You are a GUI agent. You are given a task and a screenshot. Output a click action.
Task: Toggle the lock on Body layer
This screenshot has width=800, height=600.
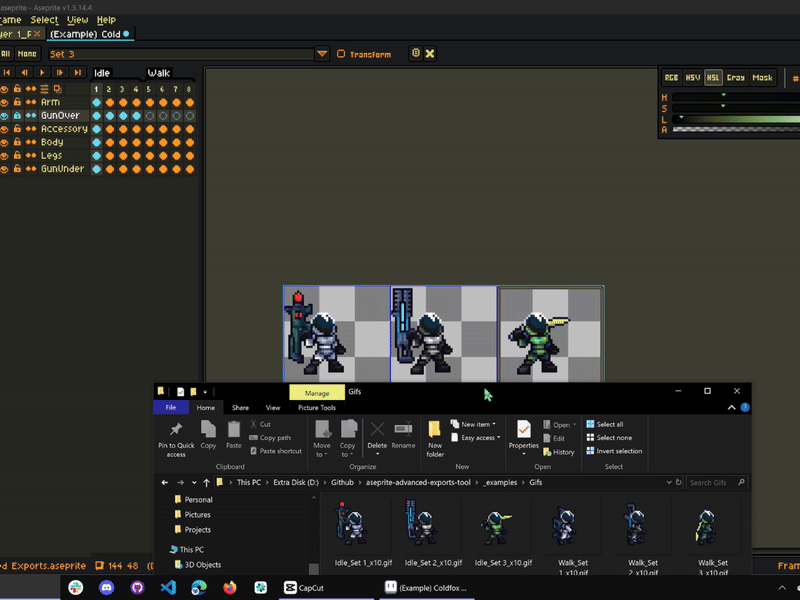coord(17,142)
